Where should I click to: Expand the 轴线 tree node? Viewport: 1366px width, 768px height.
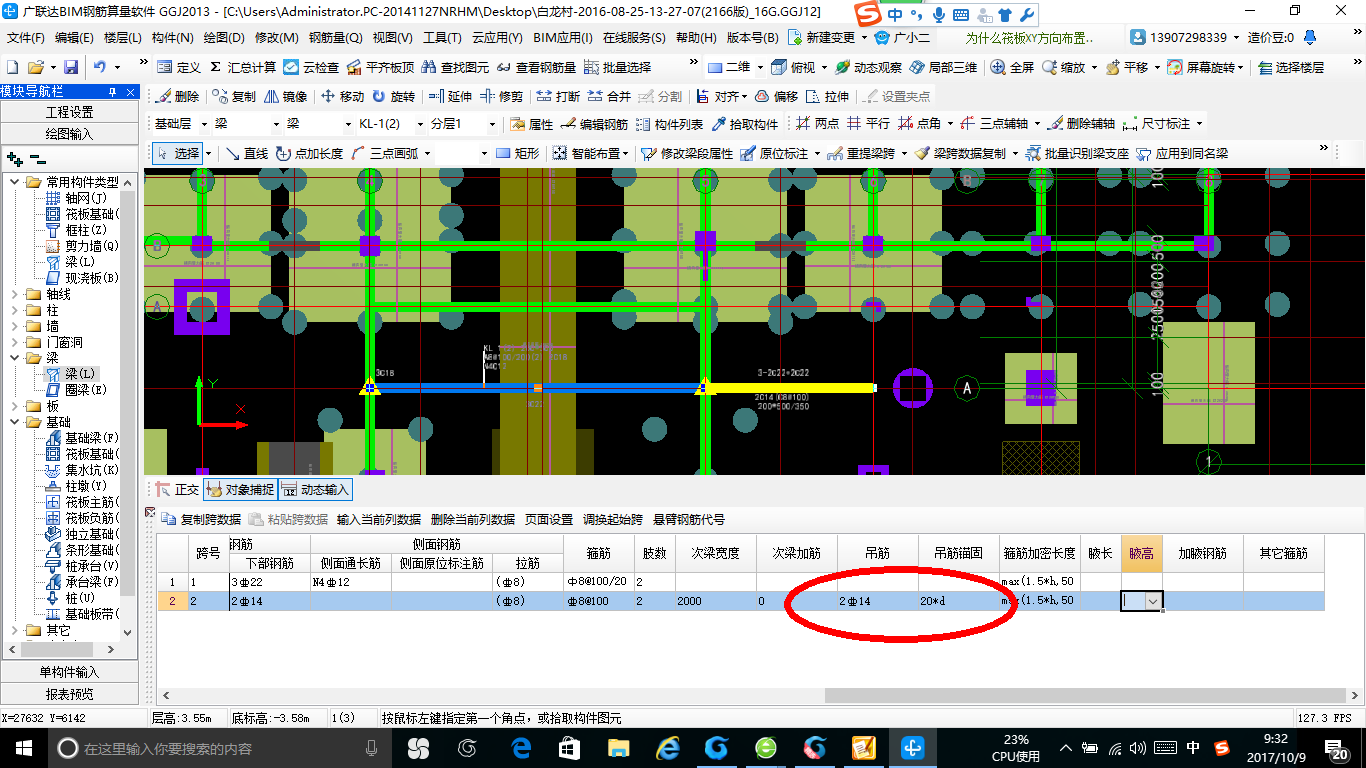[x=14, y=294]
